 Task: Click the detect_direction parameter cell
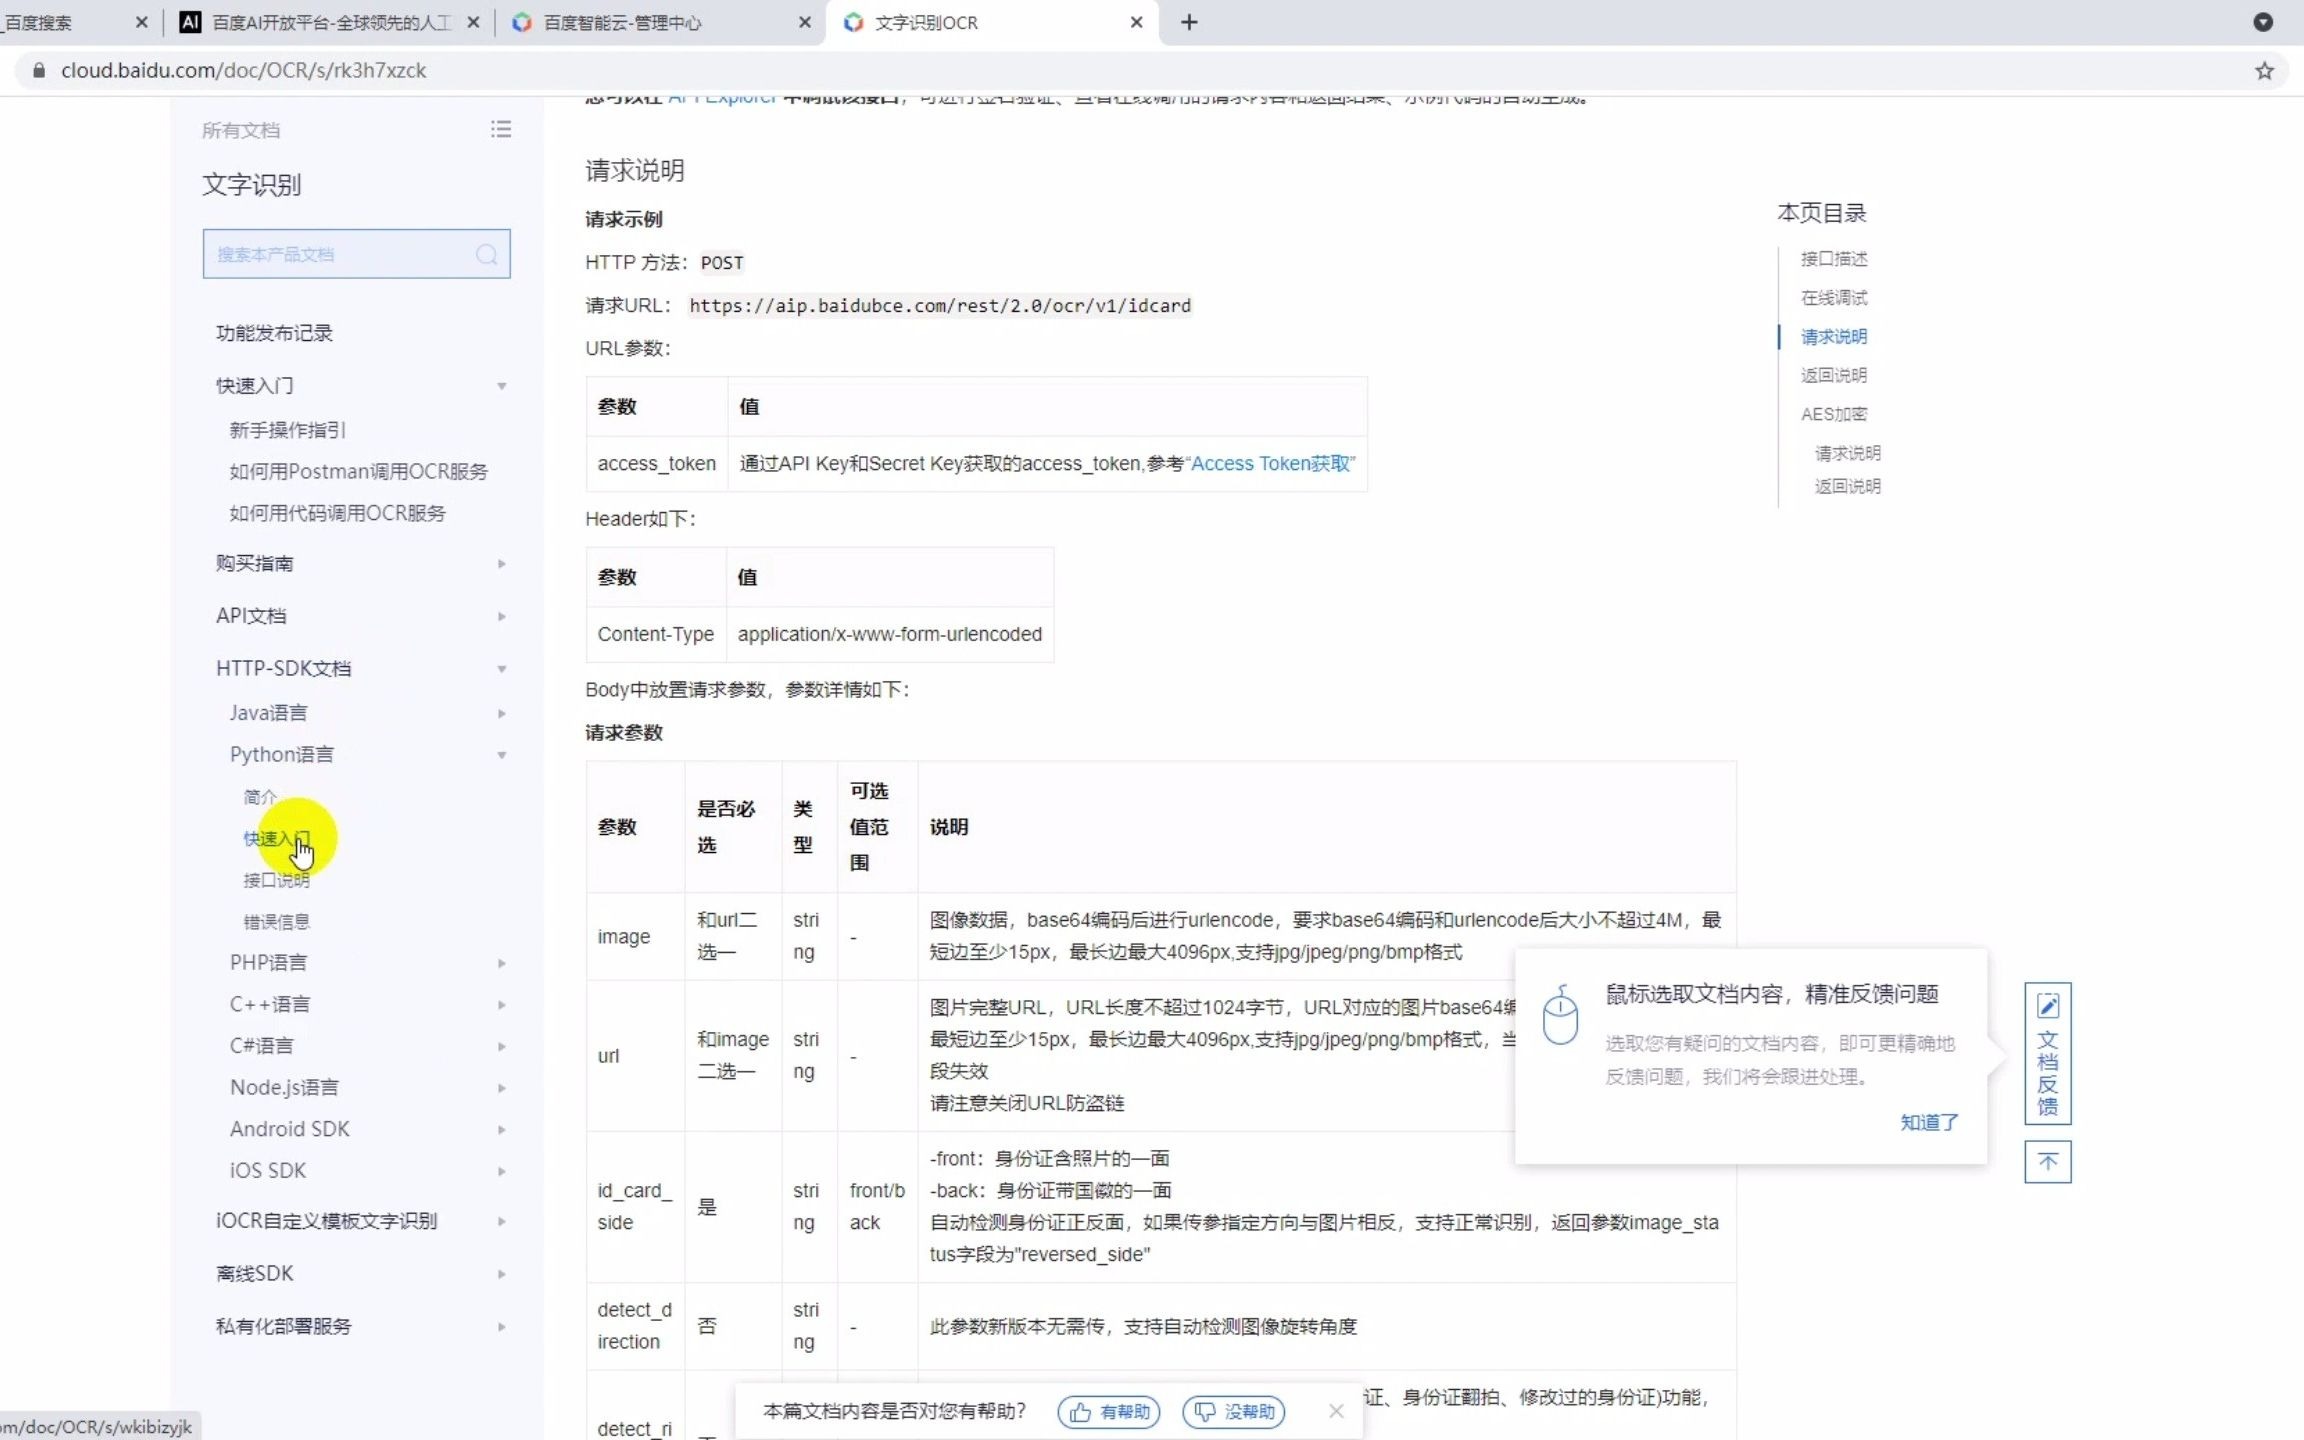(635, 1326)
